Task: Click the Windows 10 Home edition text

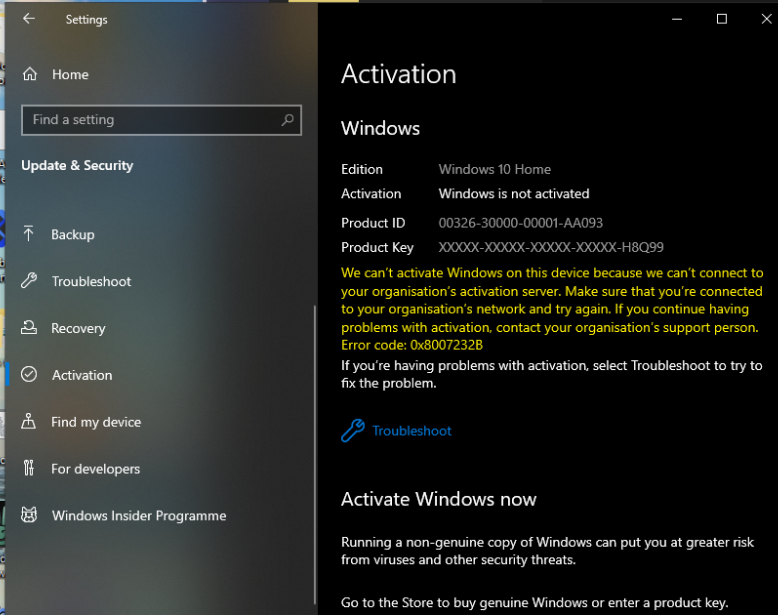Action: (x=495, y=169)
